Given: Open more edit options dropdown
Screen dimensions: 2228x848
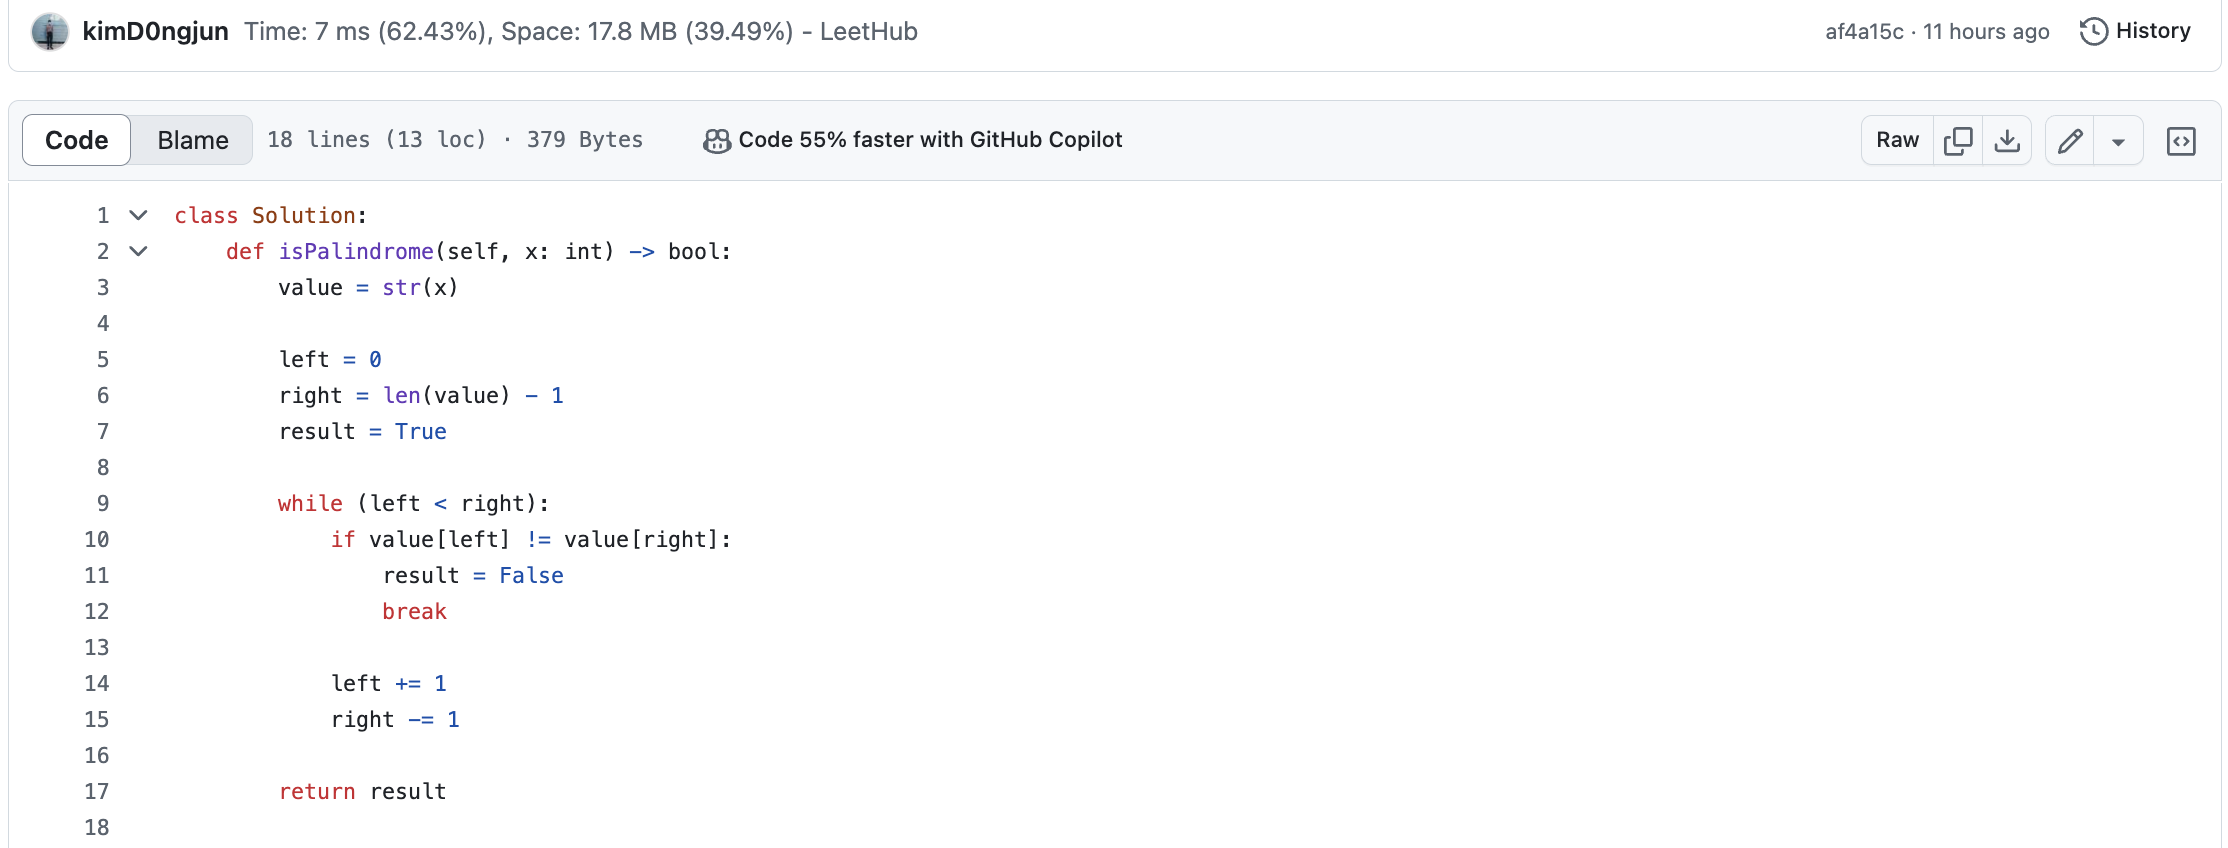Looking at the screenshot, I should point(2118,141).
